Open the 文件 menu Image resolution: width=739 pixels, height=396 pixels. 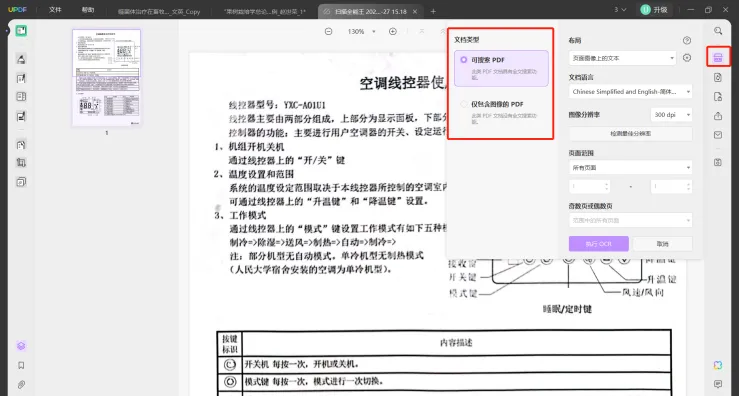tap(55, 9)
